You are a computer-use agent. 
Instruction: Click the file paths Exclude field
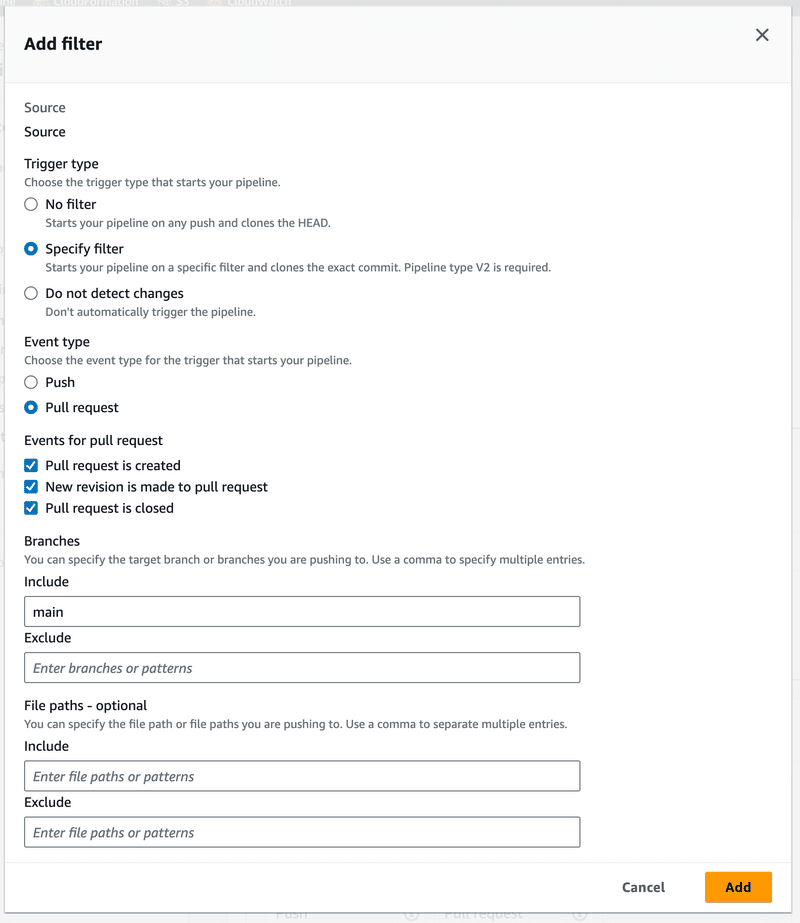tap(302, 832)
